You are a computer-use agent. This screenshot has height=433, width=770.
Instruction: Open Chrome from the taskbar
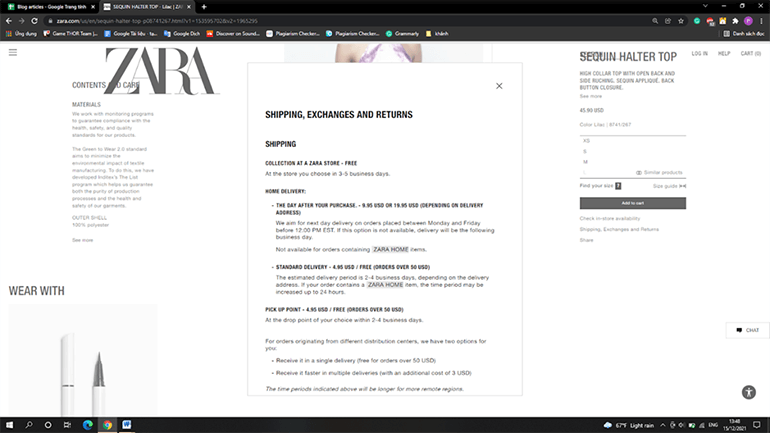(107, 425)
